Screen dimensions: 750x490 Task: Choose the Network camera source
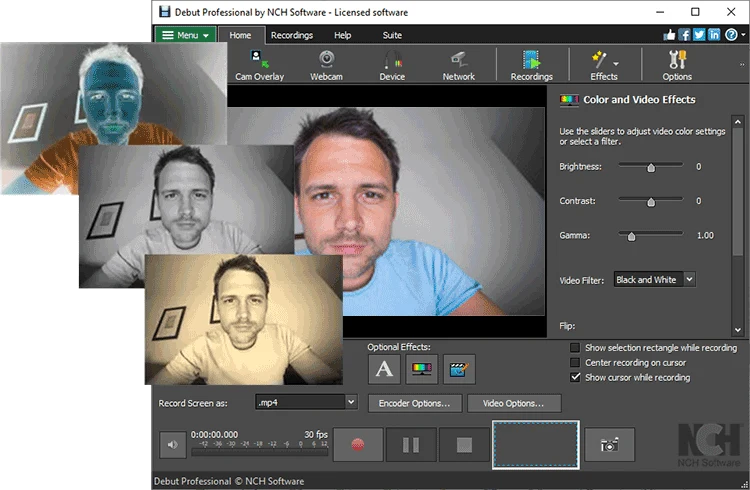pos(458,66)
